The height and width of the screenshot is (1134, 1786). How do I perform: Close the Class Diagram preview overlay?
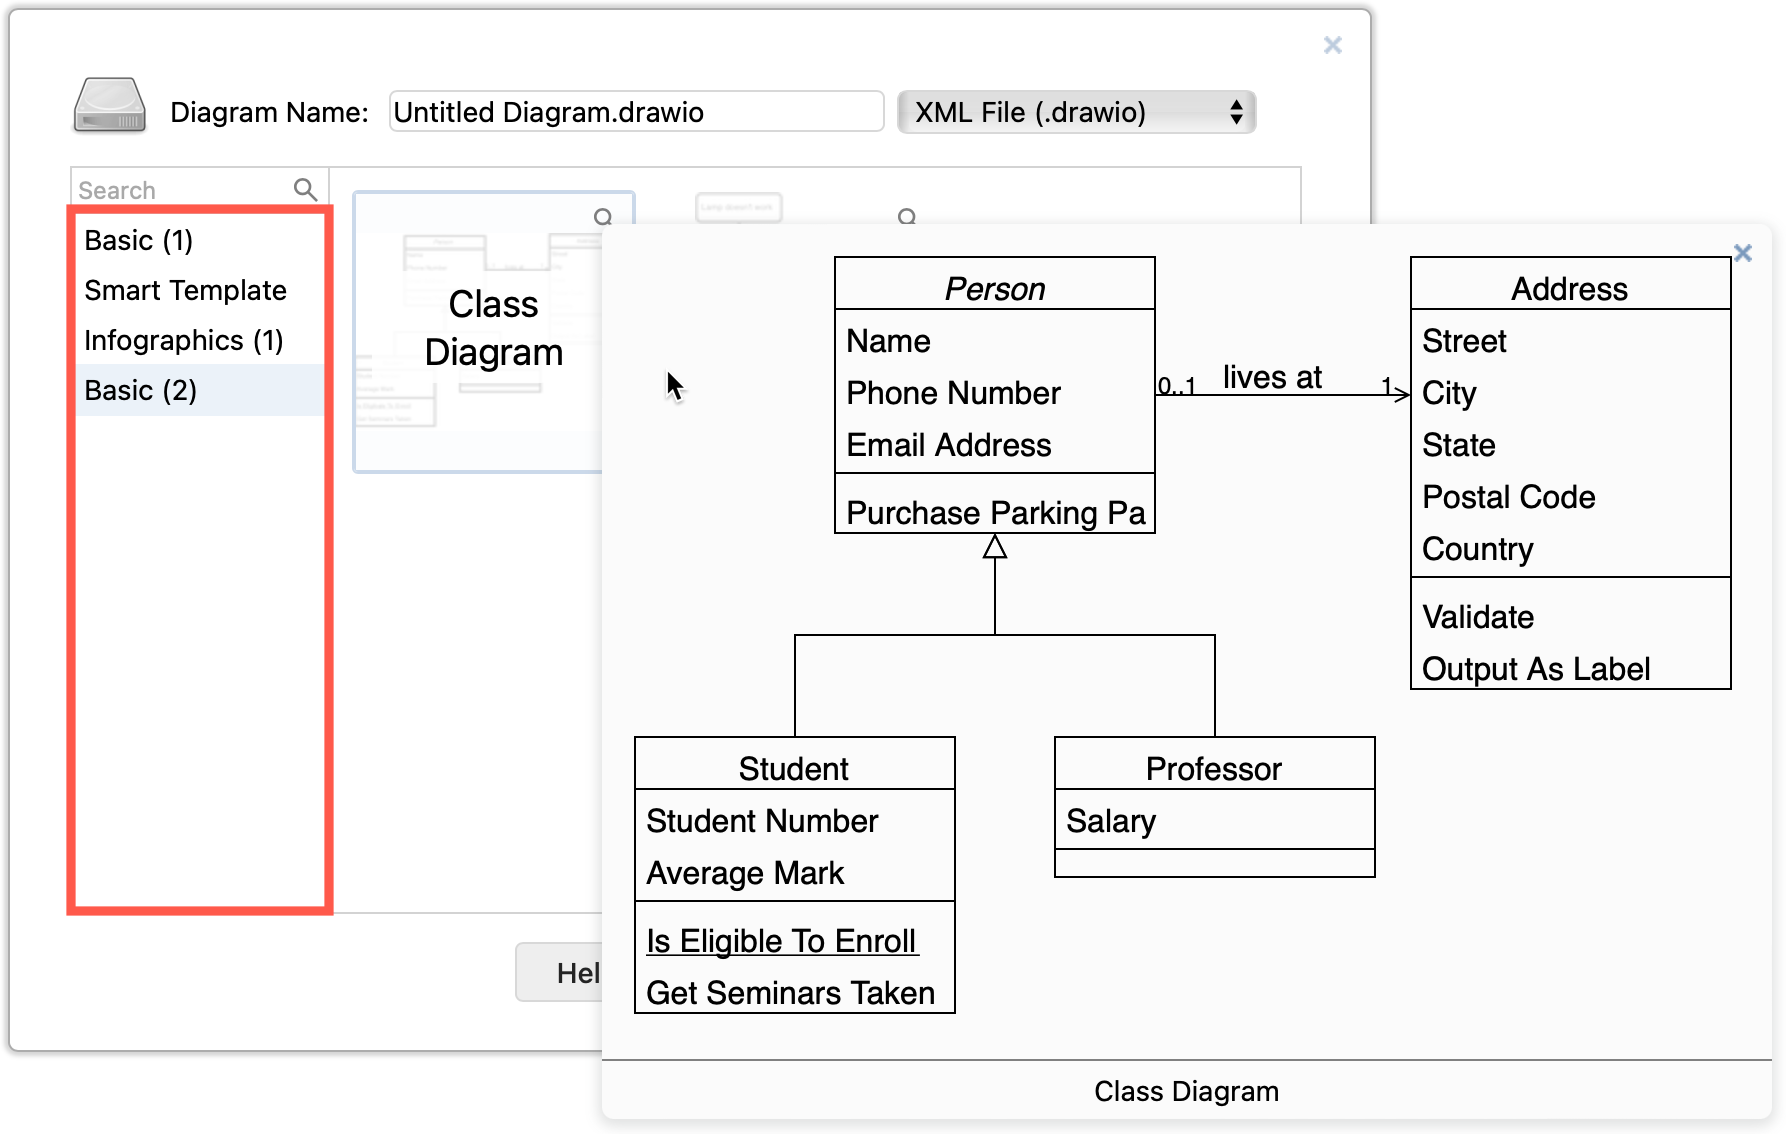1742,253
